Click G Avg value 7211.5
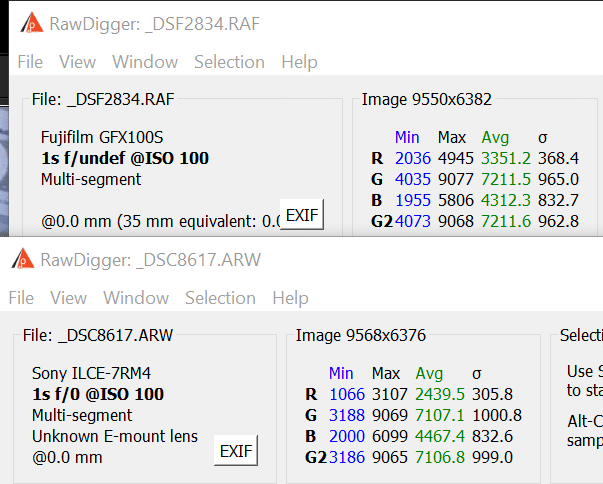Screen dimensions: 603x484 pyautogui.click(x=506, y=180)
